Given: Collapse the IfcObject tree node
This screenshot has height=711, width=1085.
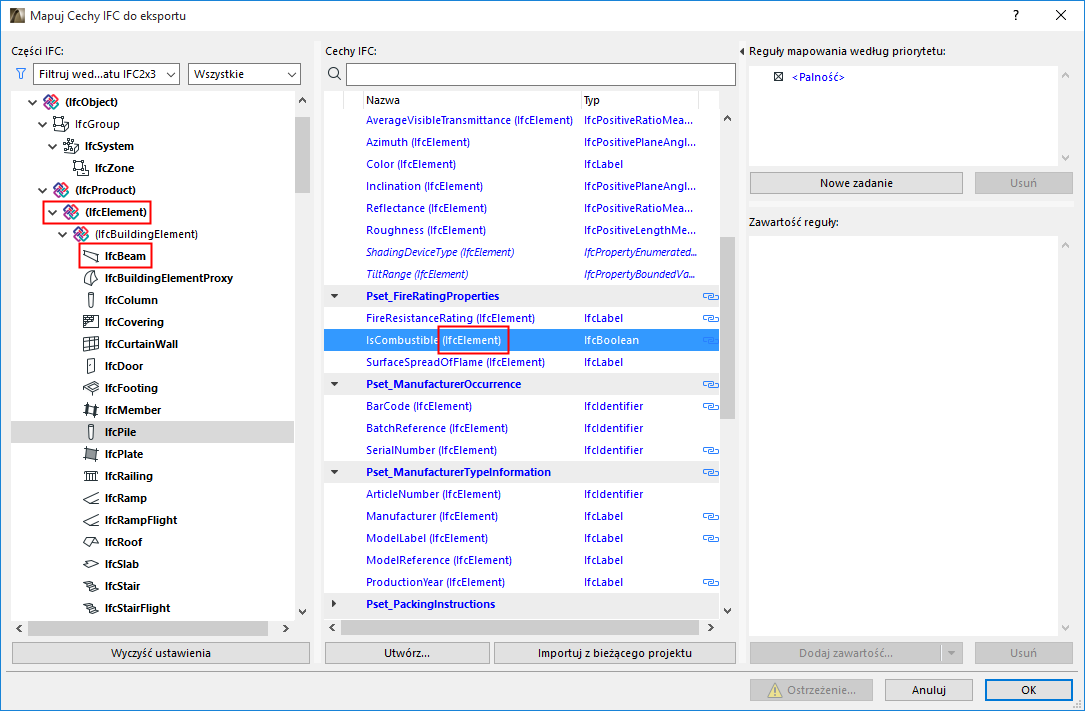Looking at the screenshot, I should pos(33,102).
